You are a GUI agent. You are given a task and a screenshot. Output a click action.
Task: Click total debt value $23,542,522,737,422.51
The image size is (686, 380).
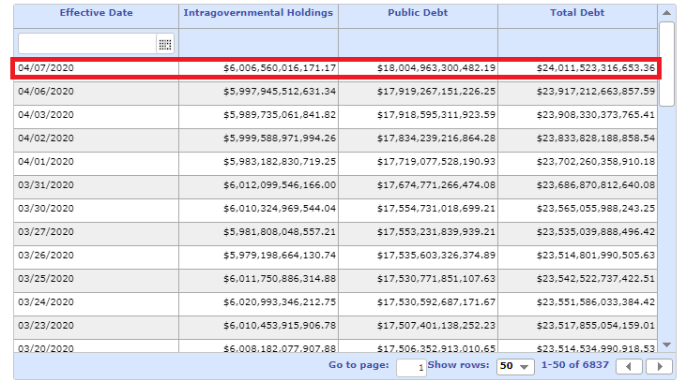tap(596, 279)
